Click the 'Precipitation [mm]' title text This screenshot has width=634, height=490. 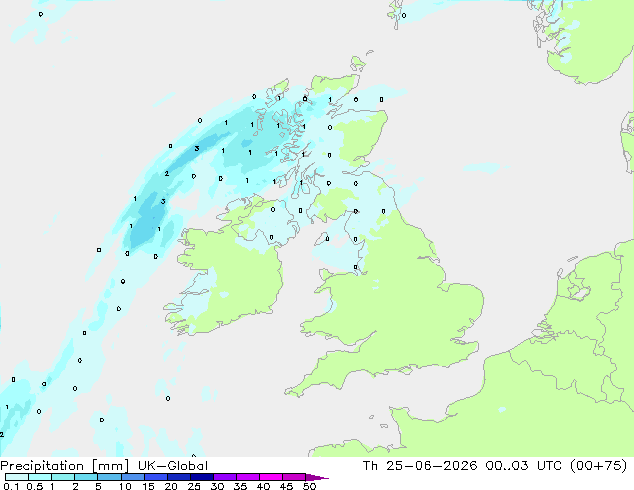pyautogui.click(x=64, y=466)
